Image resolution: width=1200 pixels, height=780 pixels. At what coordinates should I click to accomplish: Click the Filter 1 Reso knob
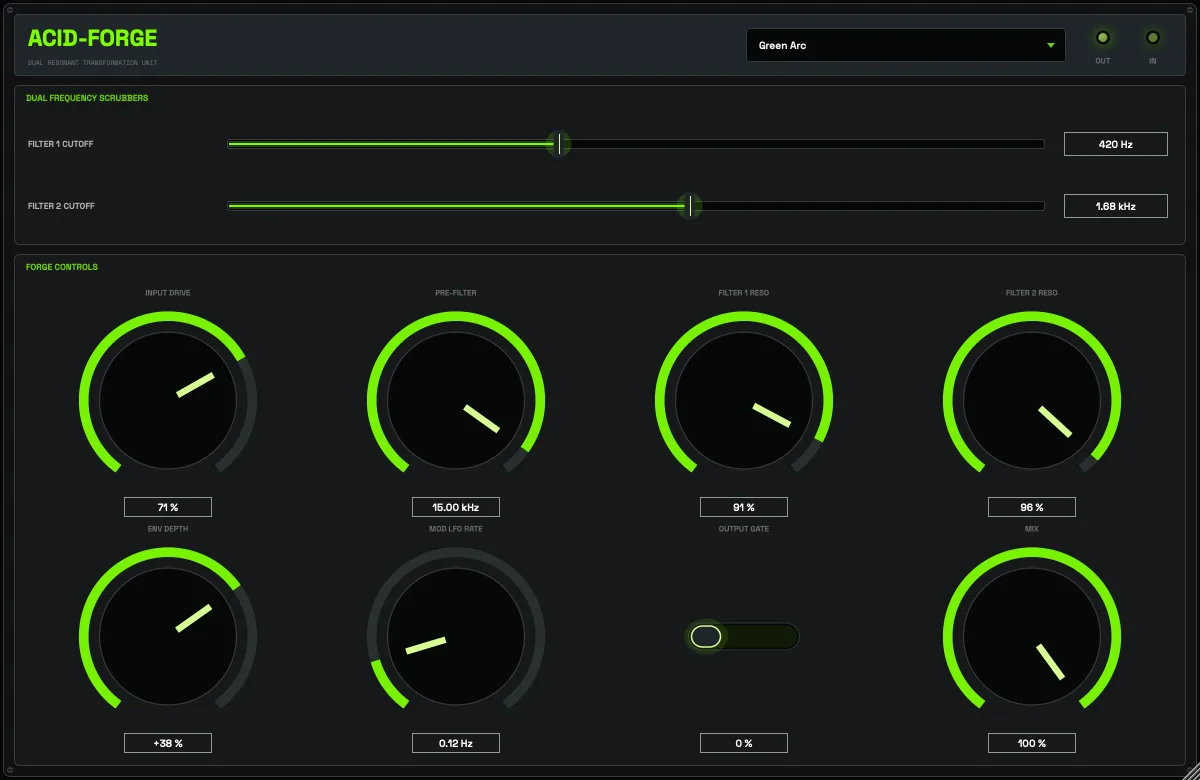(x=744, y=400)
